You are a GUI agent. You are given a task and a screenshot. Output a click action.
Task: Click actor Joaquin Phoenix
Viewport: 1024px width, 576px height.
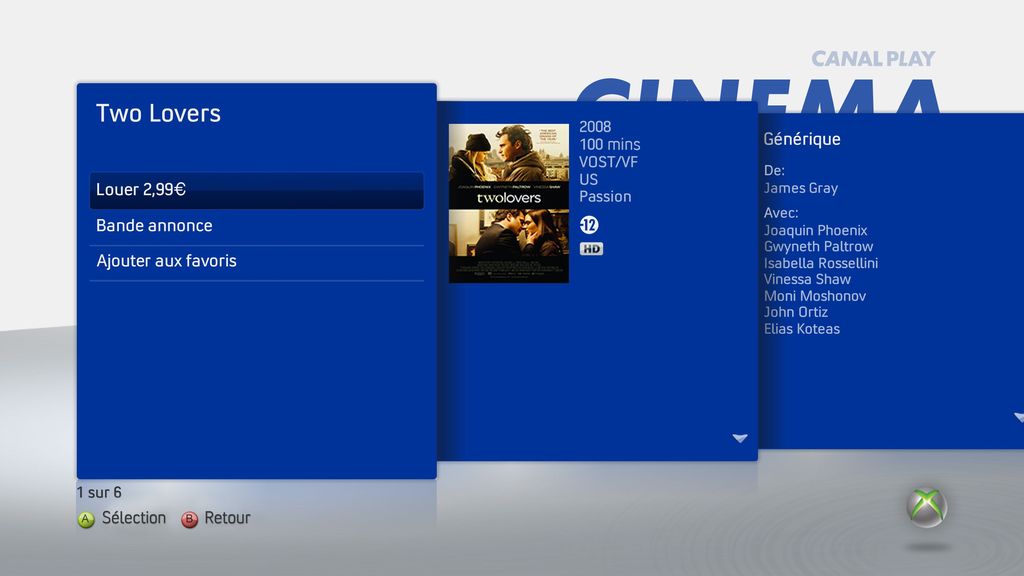tap(816, 231)
